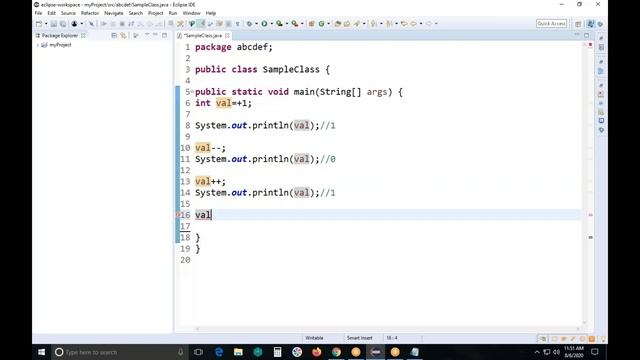Toggle Mark Occurrences in toolbar
640x360 pixels.
pos(201,24)
